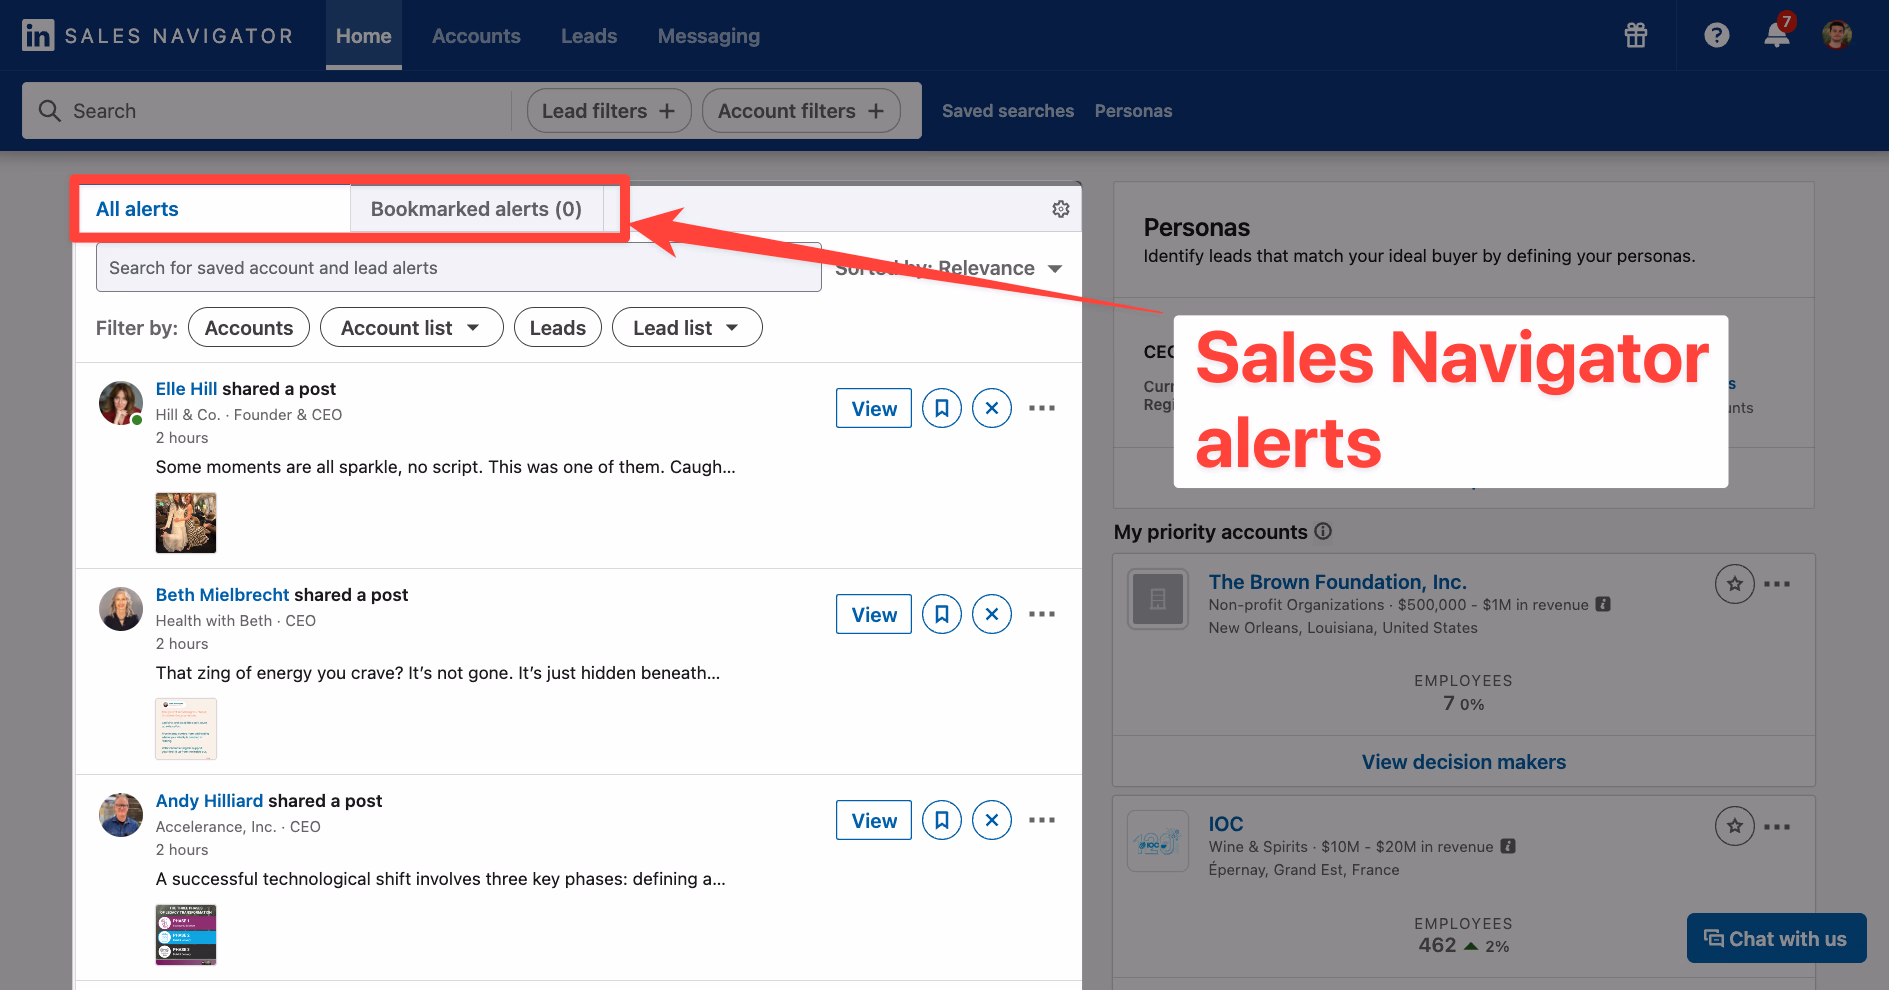
Task: Dismiss the Andy Hilliard alert
Action: 992,820
